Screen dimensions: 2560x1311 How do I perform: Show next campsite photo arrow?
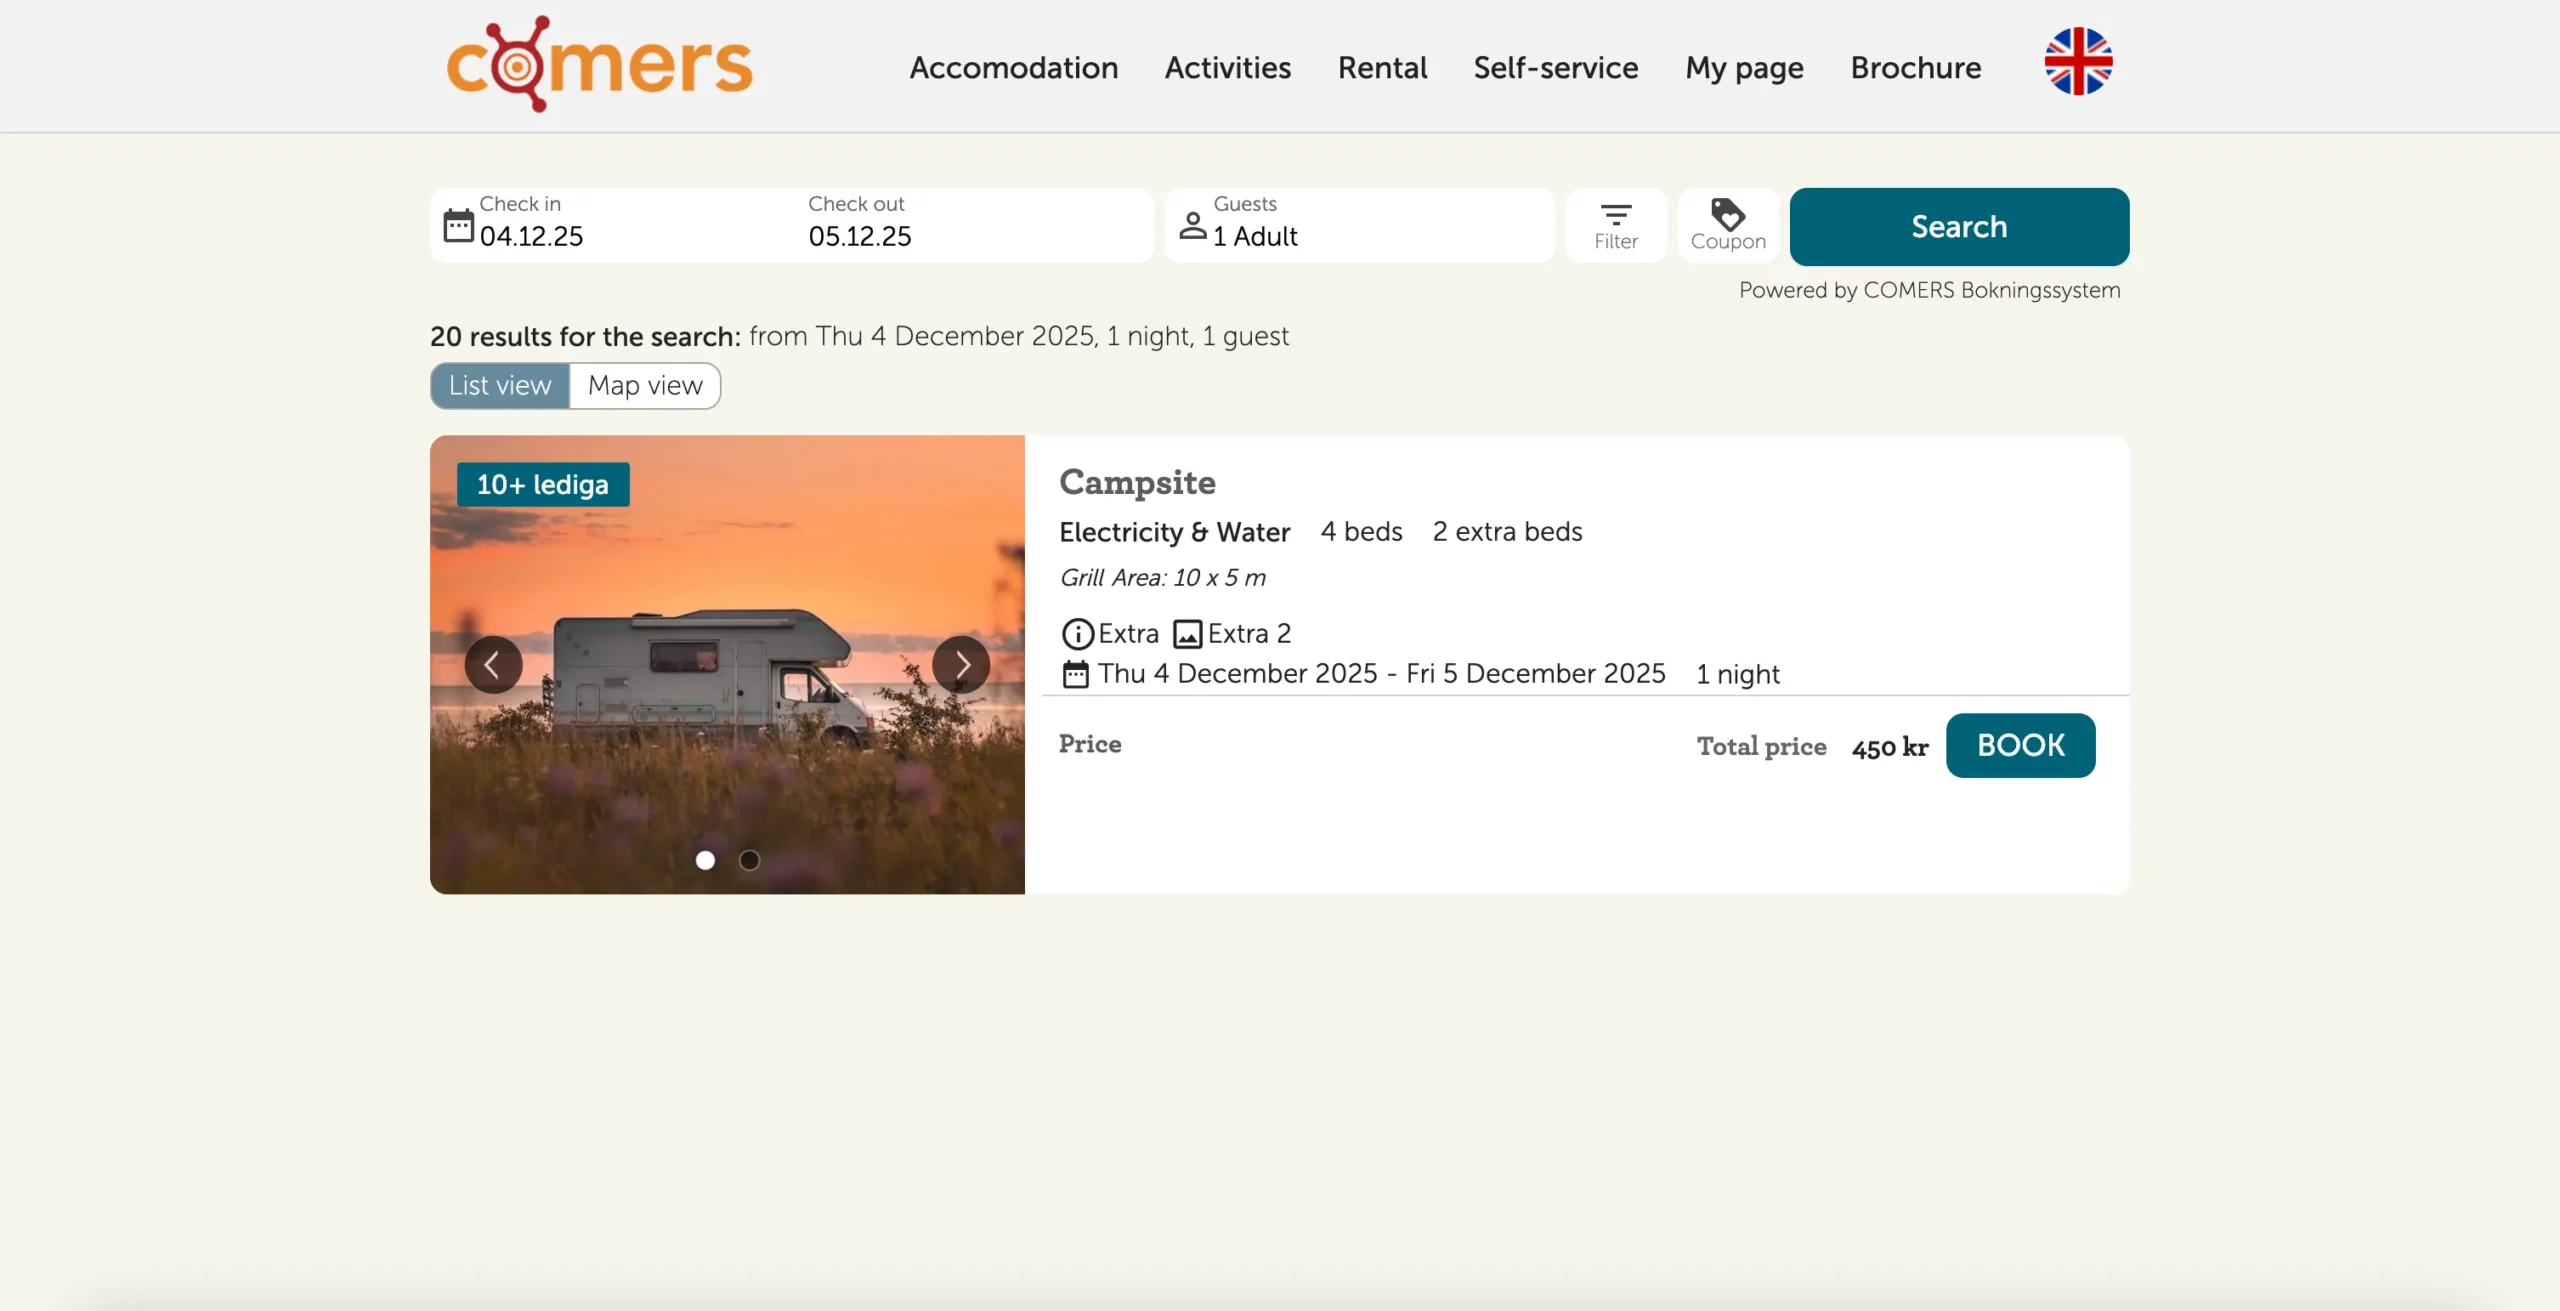click(x=960, y=664)
